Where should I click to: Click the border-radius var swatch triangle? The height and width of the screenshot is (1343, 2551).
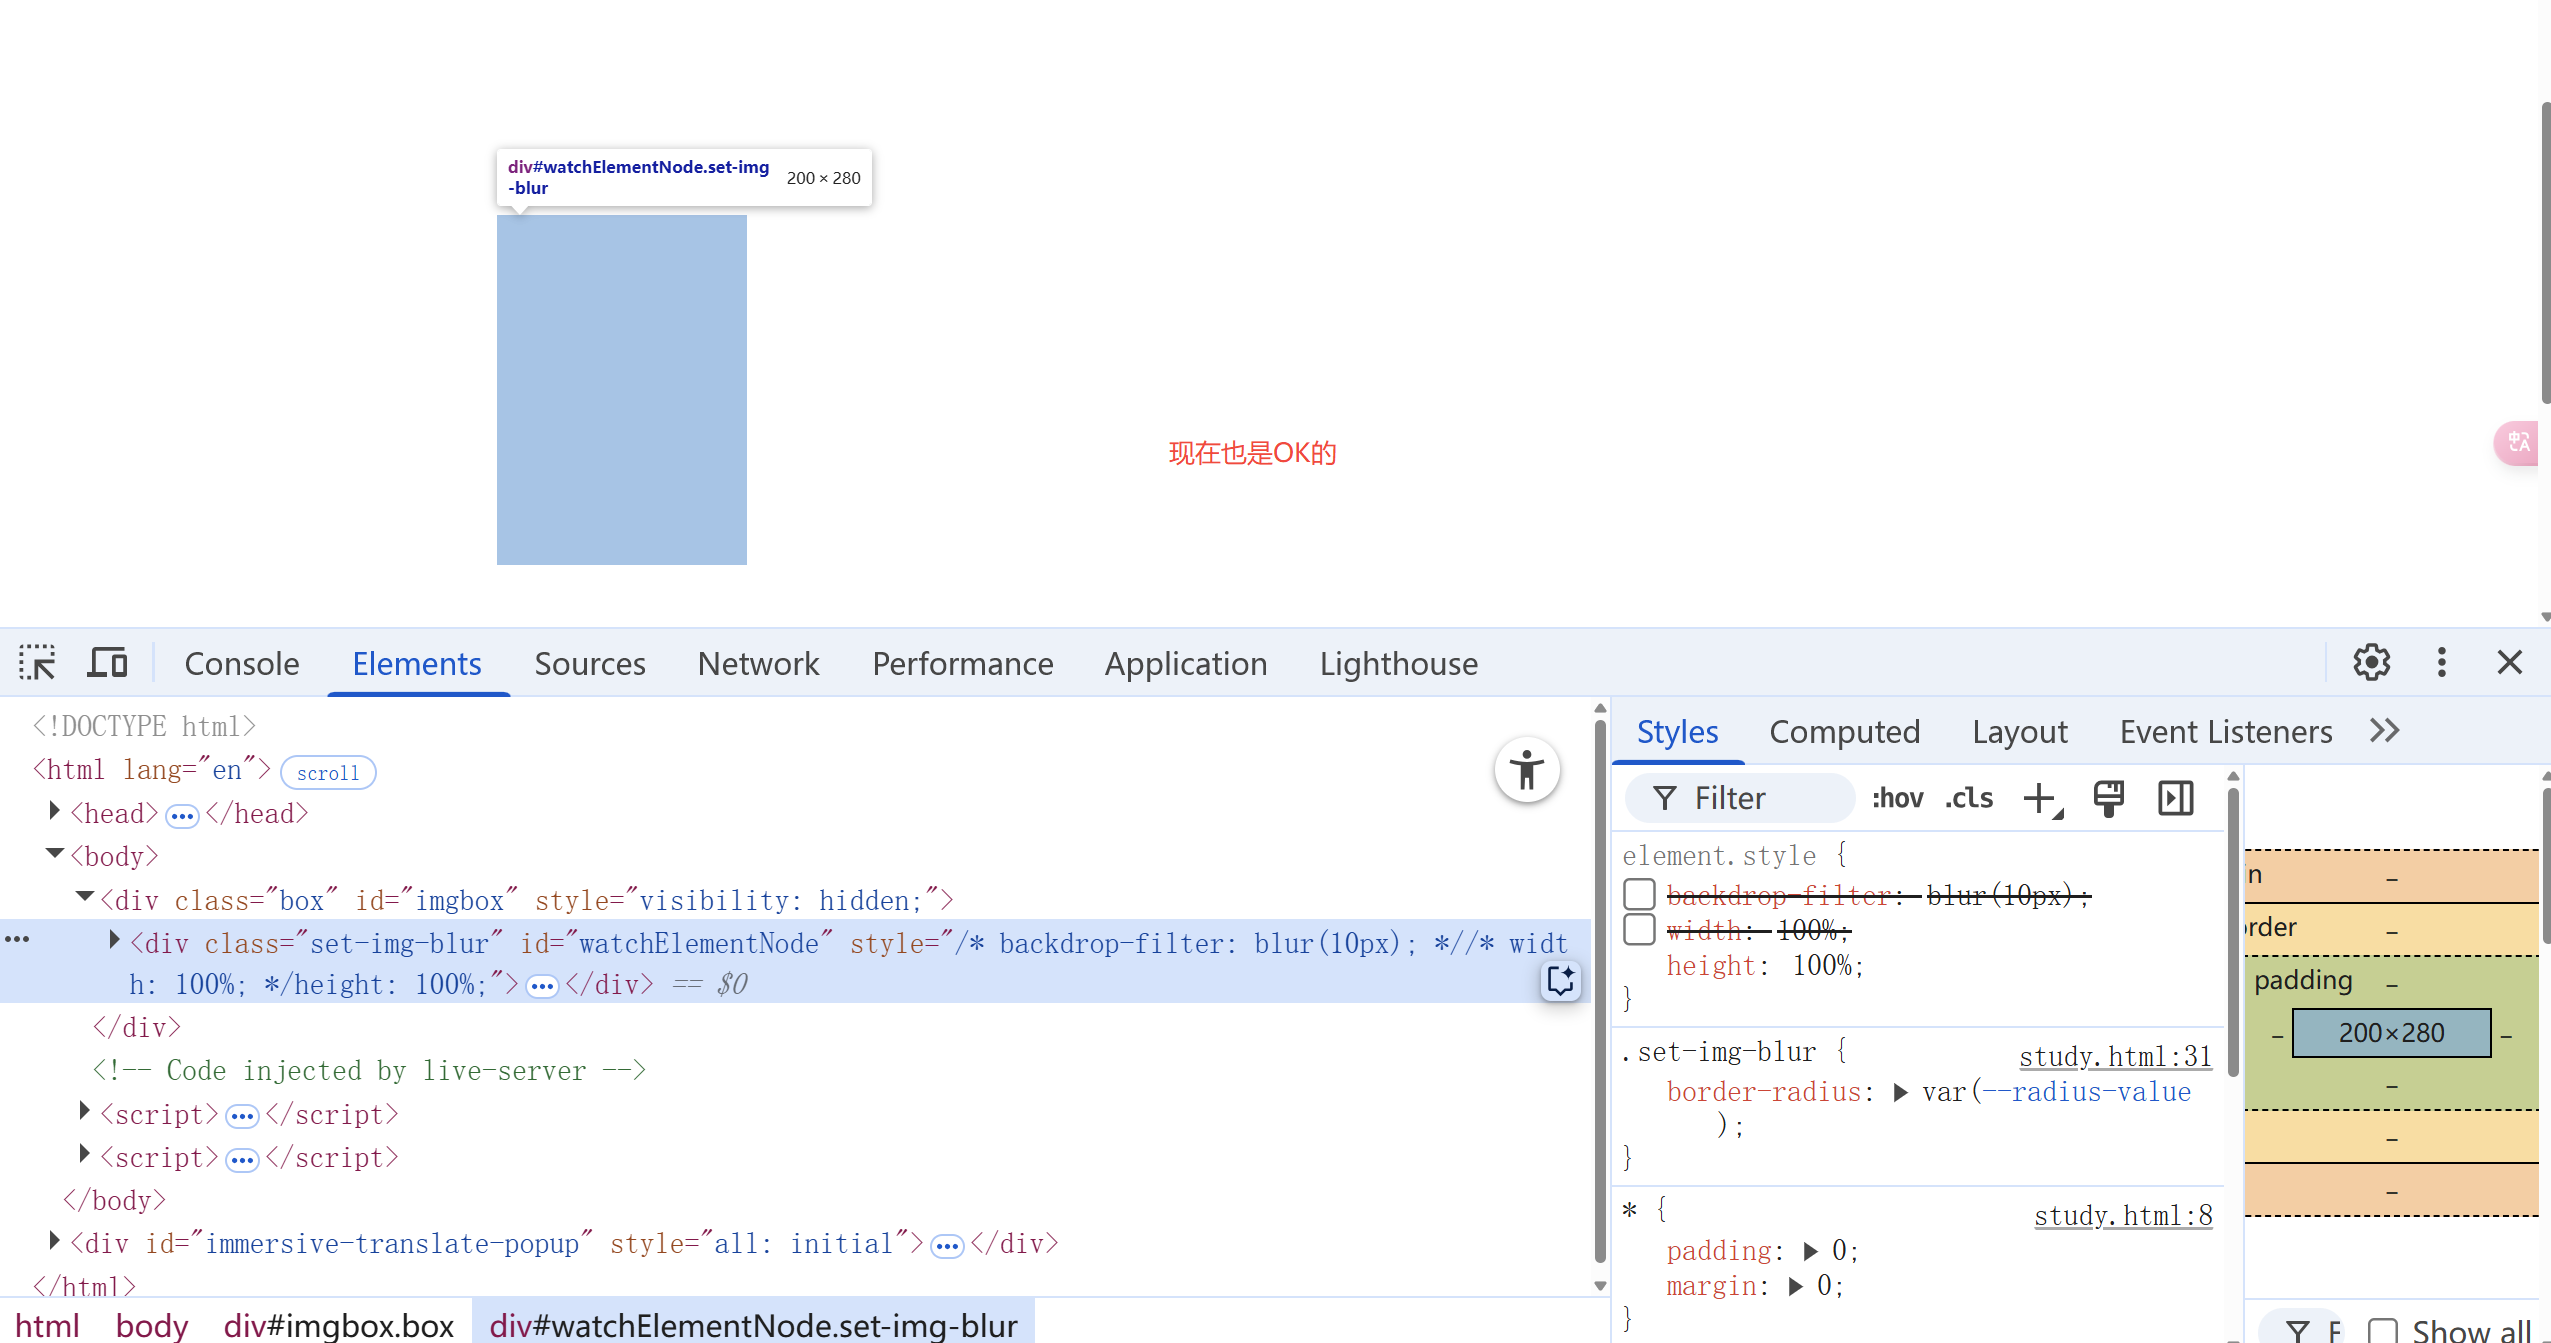click(x=1901, y=1092)
